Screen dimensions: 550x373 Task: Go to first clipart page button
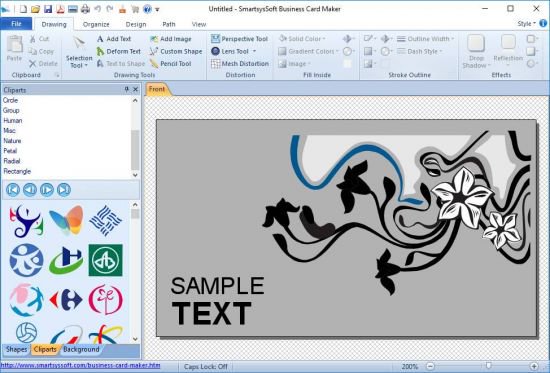coord(13,190)
